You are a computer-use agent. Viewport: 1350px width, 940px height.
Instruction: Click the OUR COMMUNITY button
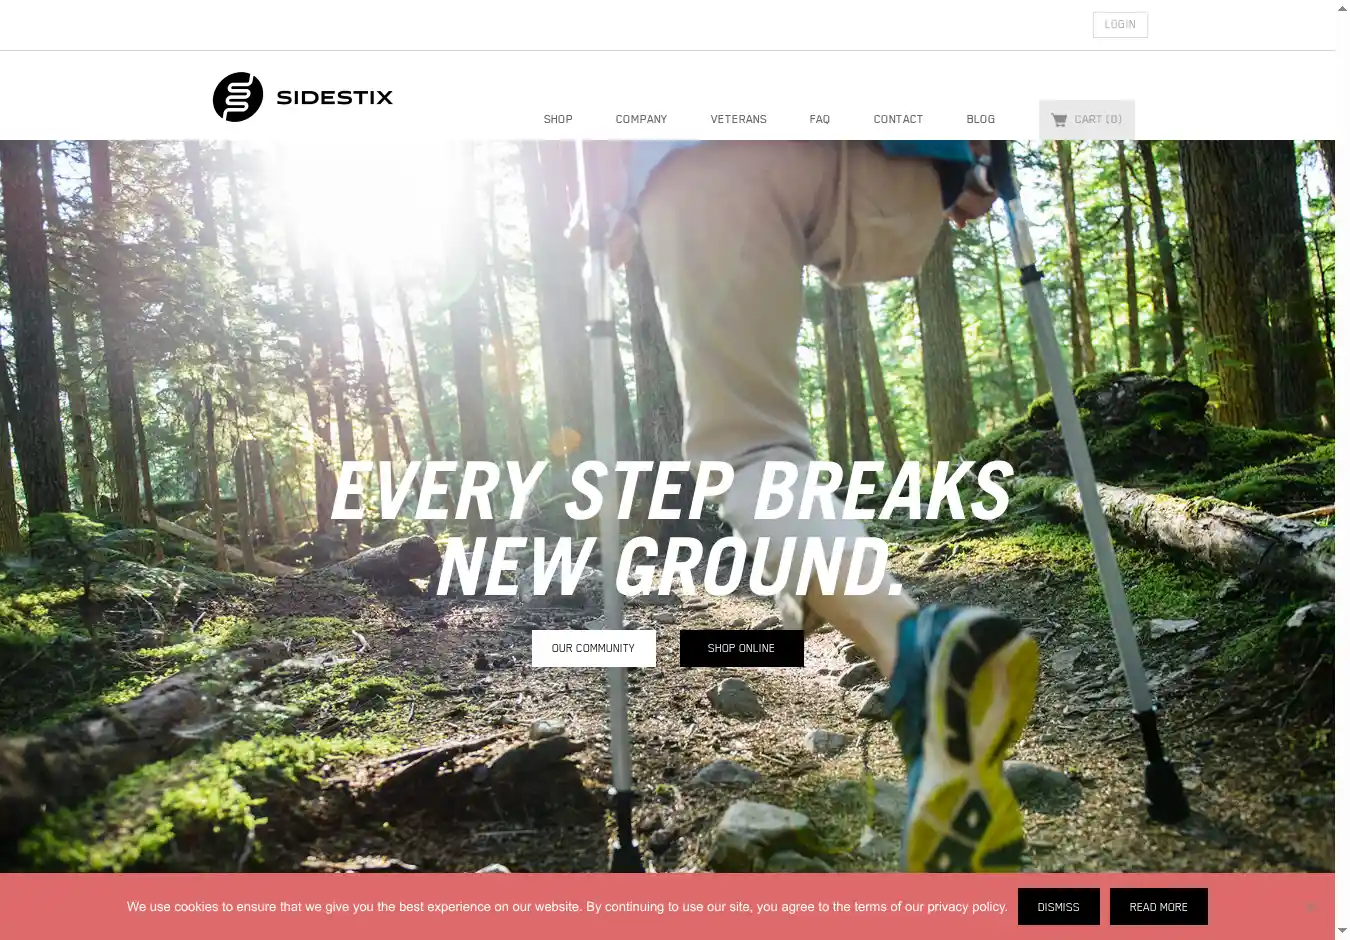594,648
